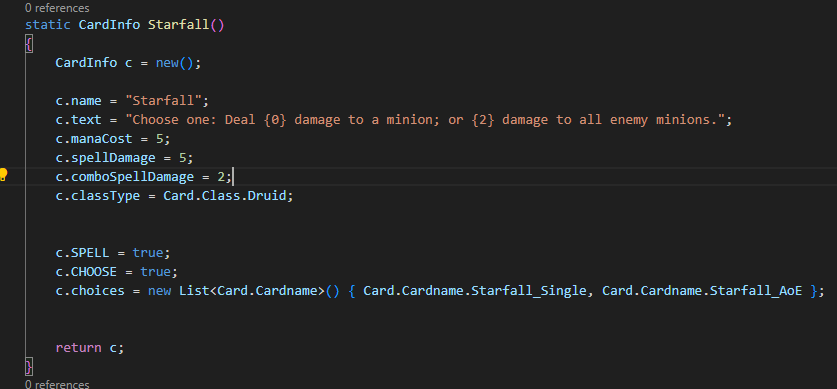Click Card.Cardname.Starfall_AoE in choices list
The image size is (837, 389).
(702, 291)
